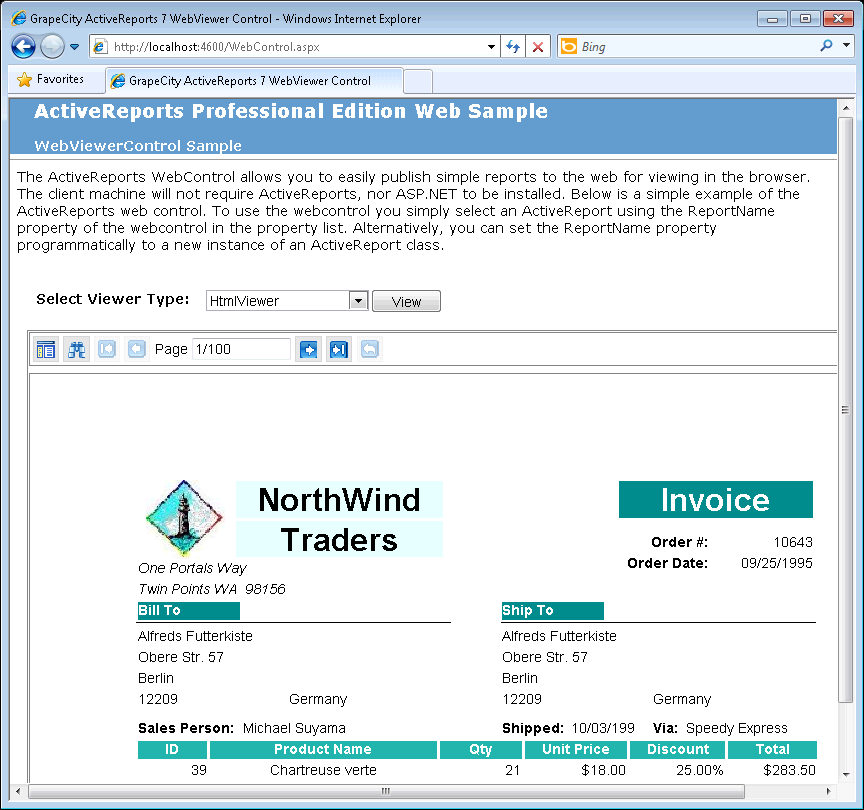
Task: Click the browser Back button
Action: pos(23,47)
